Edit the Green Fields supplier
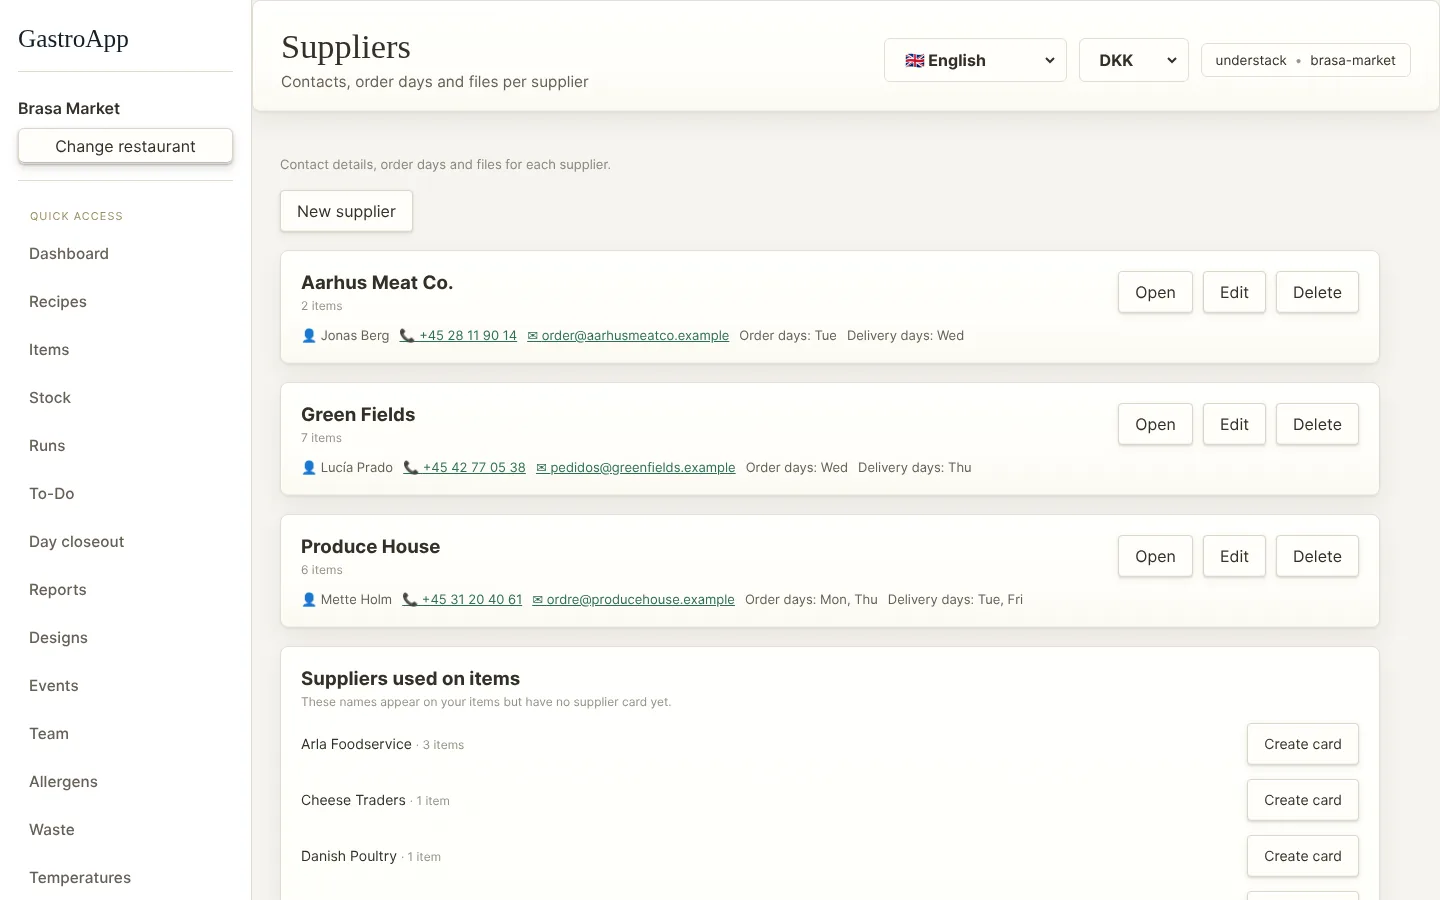This screenshot has width=1440, height=900. (1234, 424)
